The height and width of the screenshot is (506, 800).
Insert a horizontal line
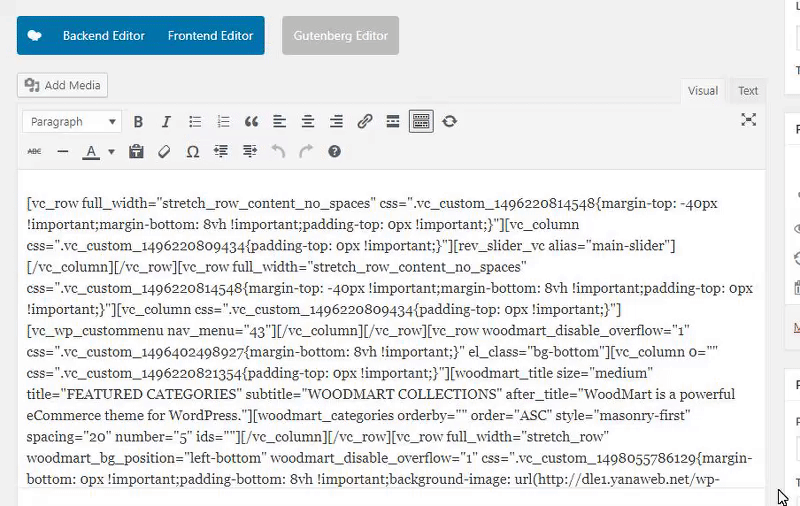[63, 151]
